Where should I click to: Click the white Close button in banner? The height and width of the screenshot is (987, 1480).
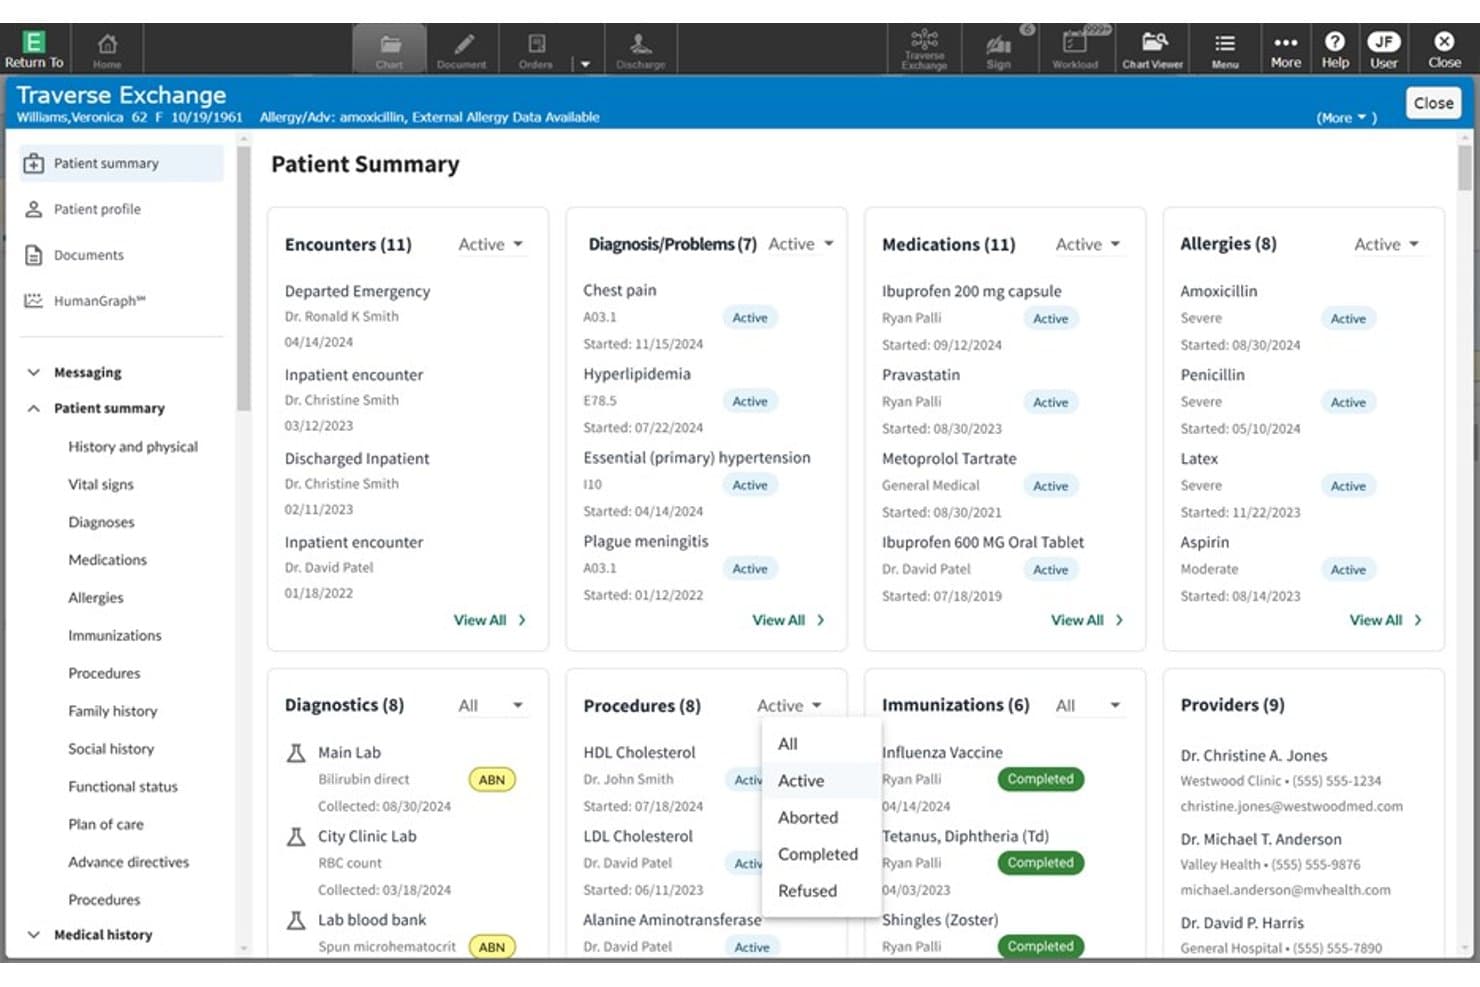point(1433,103)
